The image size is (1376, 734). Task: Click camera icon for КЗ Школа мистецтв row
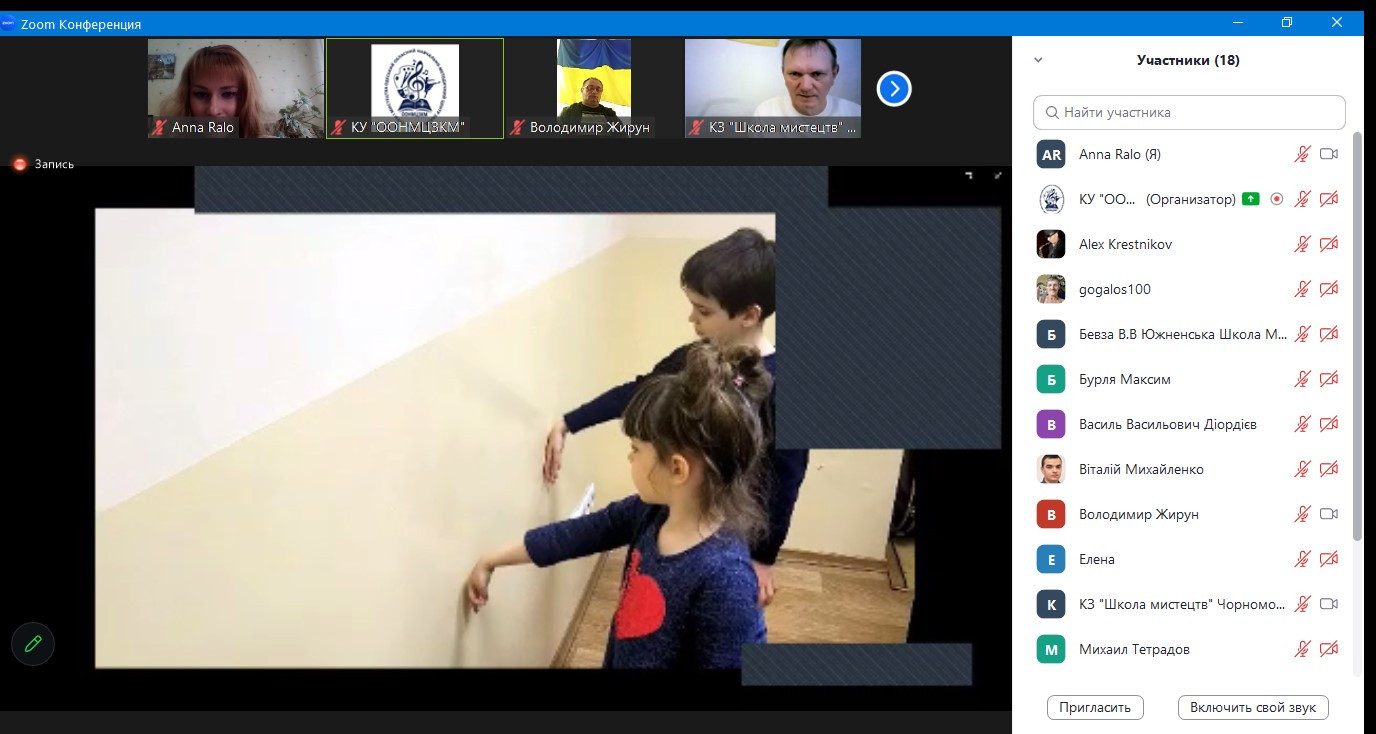[x=1329, y=604]
